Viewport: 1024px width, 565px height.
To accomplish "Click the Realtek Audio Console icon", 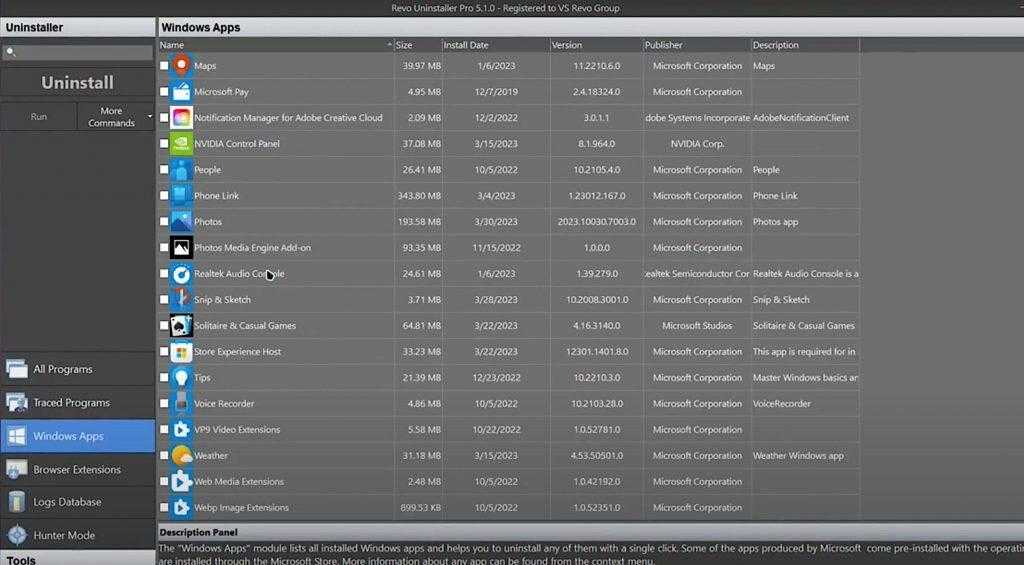I will [181, 274].
